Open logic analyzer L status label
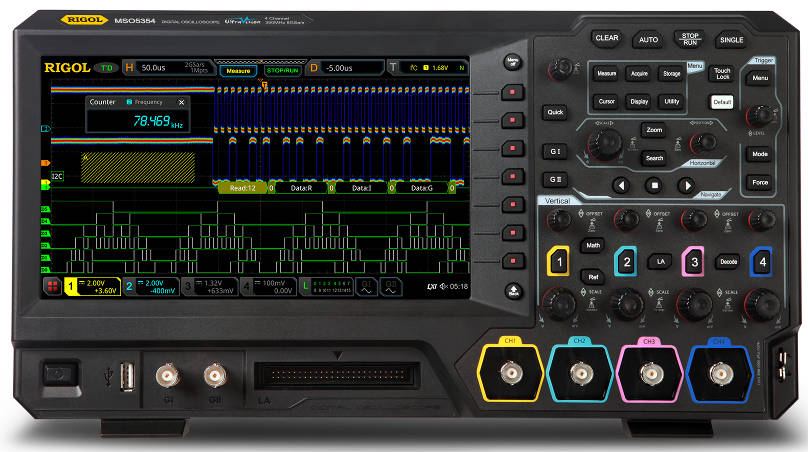The height and width of the screenshot is (452, 808). click(x=326, y=287)
